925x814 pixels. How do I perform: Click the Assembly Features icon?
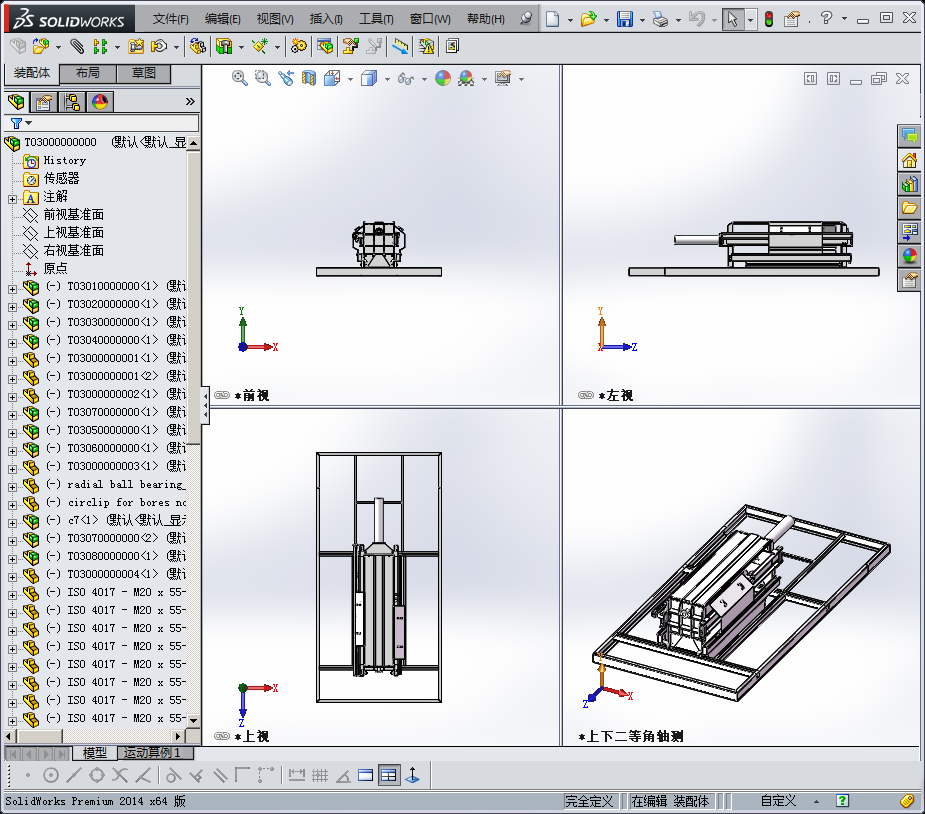click(x=224, y=46)
